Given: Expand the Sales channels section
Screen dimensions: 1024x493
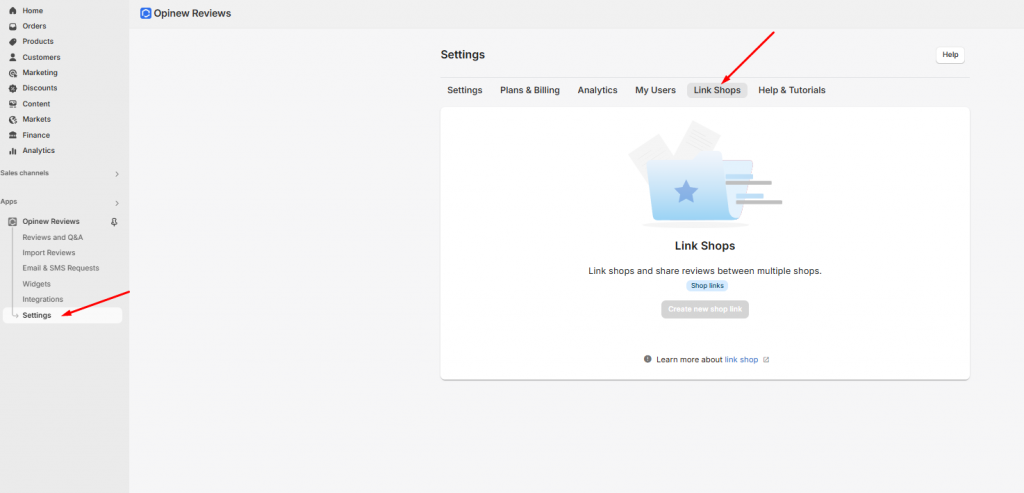Looking at the screenshot, I should click(x=117, y=174).
